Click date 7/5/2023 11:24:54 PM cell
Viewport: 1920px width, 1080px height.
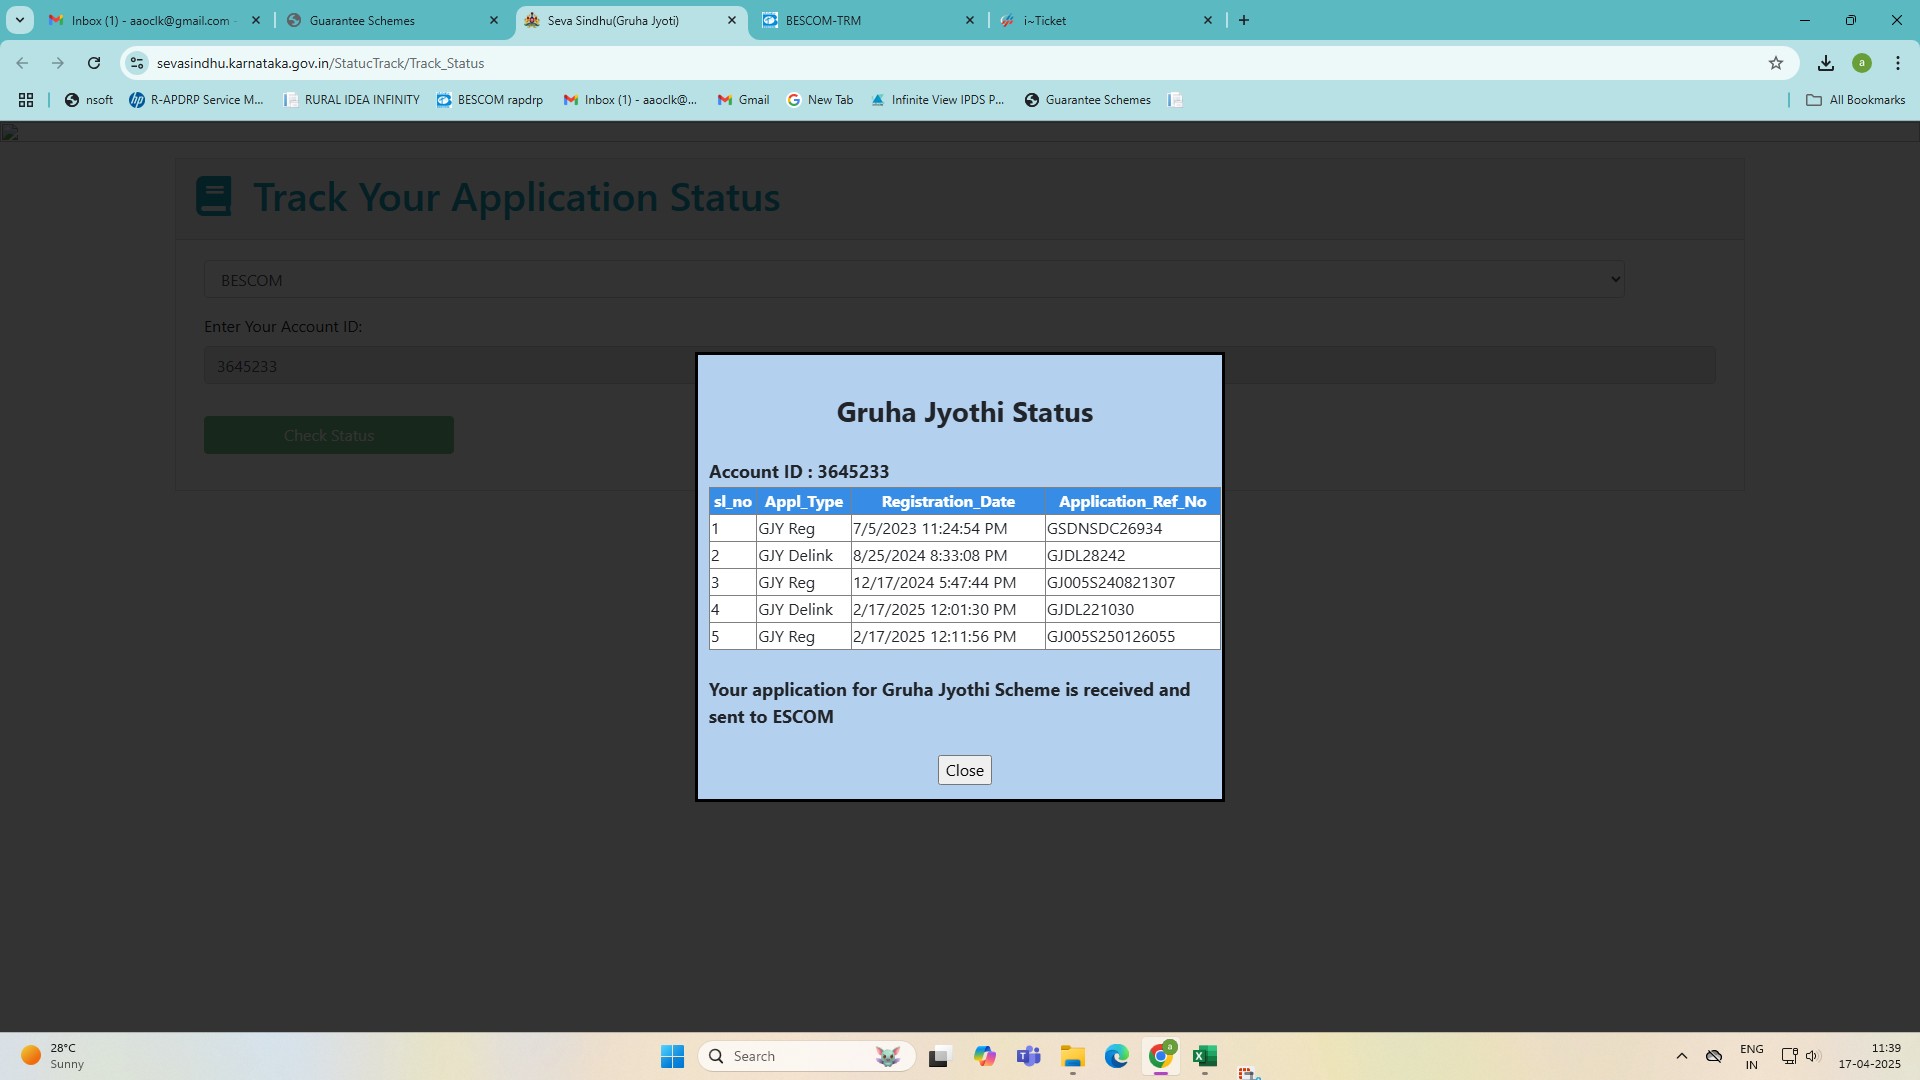(x=948, y=528)
